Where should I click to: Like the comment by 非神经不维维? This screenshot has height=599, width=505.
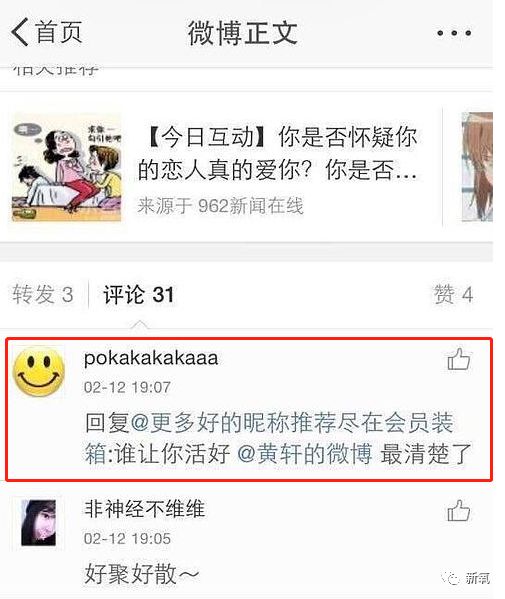[458, 510]
